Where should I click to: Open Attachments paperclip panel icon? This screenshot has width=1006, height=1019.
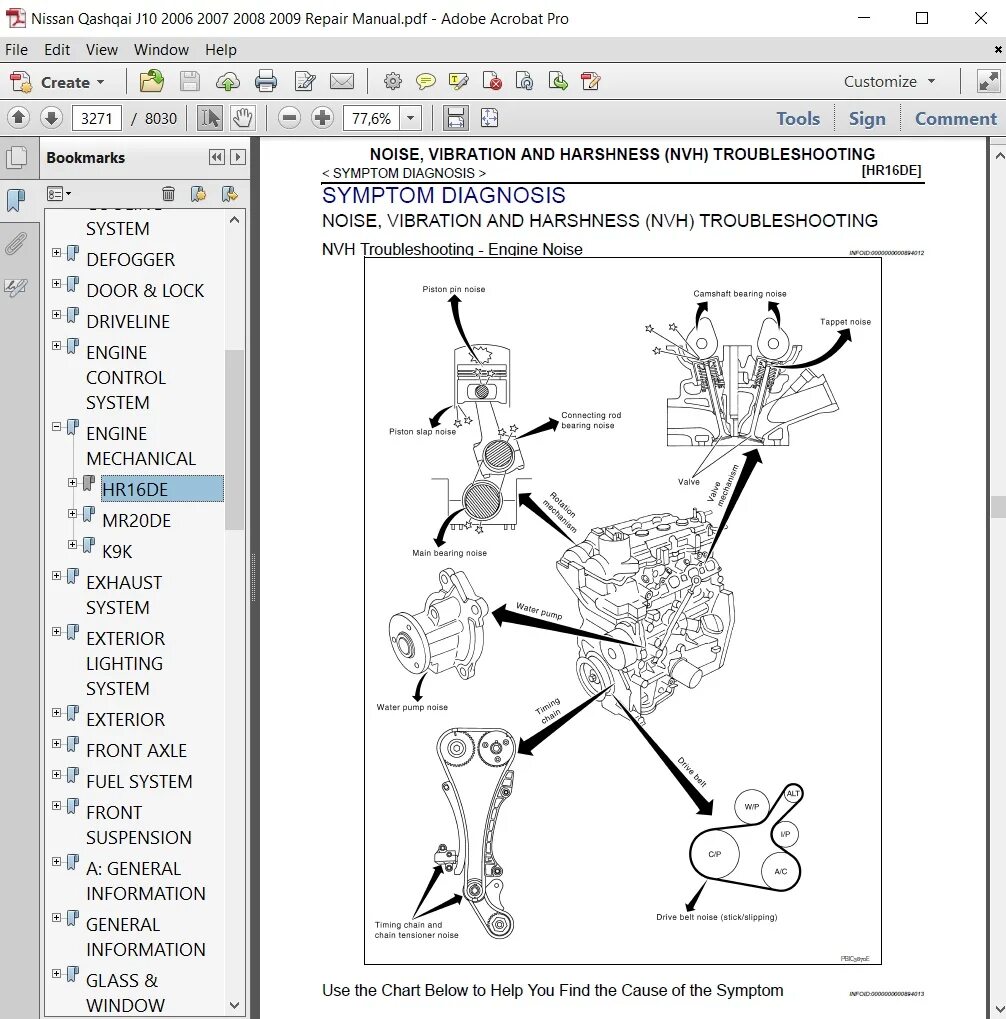(x=16, y=244)
